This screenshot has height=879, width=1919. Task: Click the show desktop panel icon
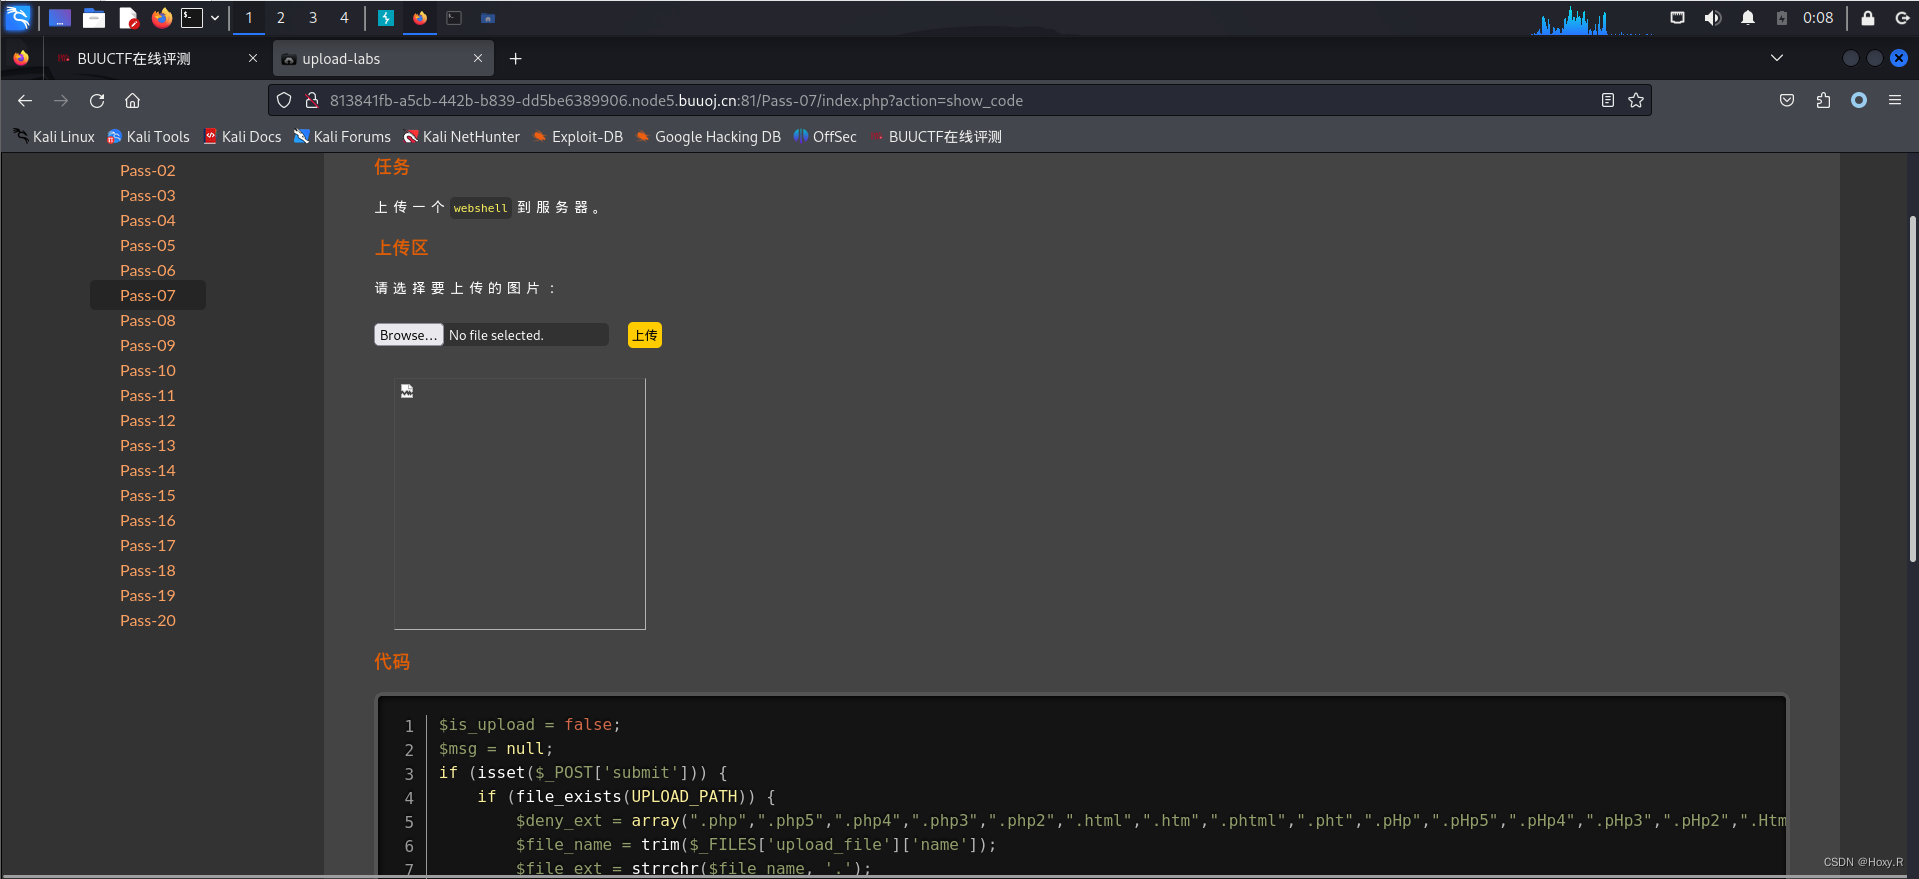click(60, 18)
